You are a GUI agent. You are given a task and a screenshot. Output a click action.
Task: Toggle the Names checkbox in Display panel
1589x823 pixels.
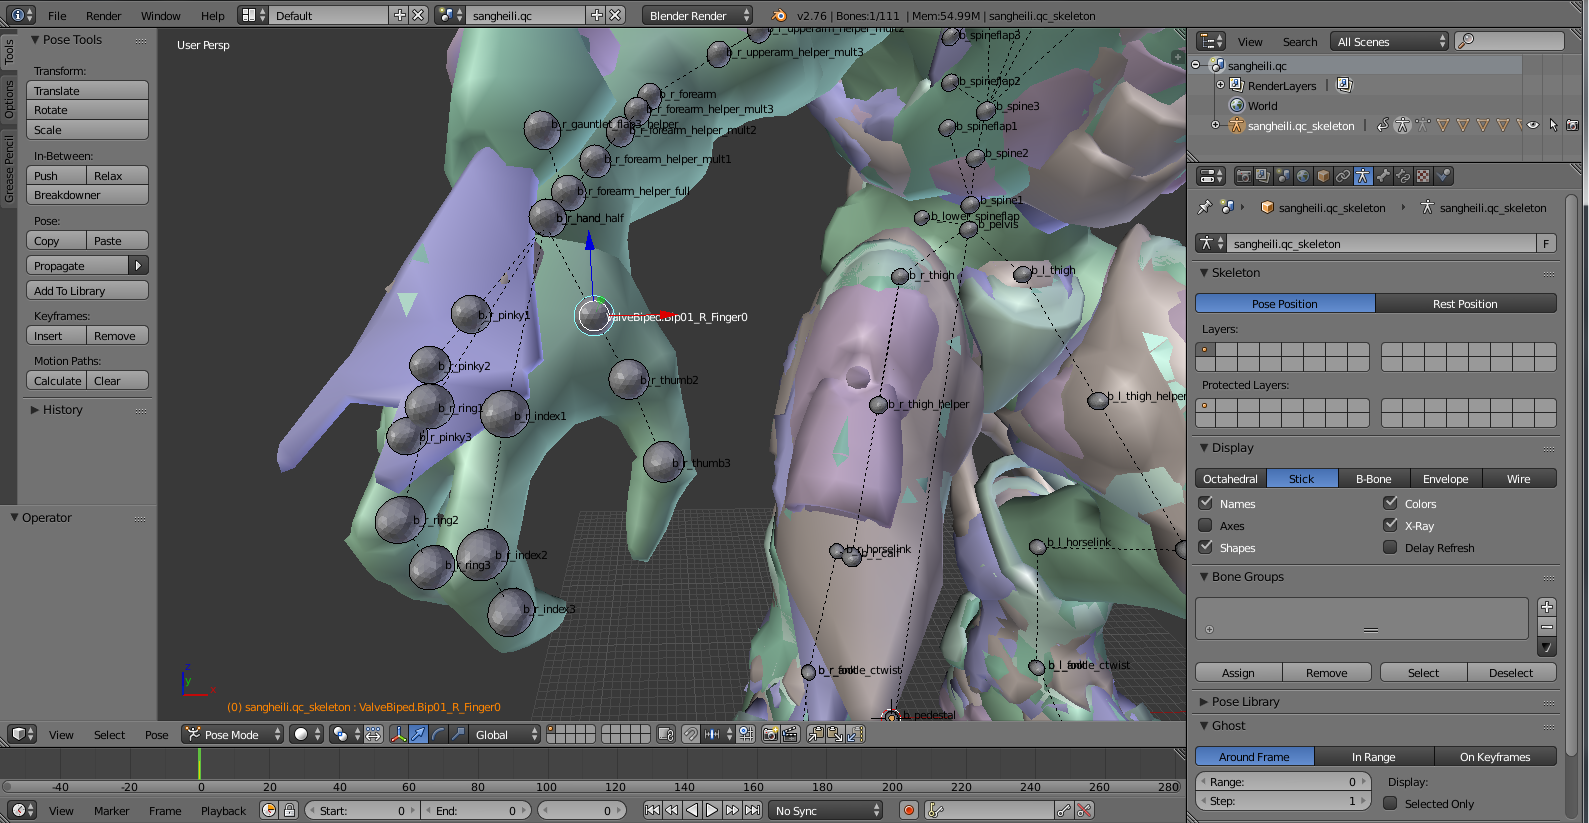(x=1206, y=503)
